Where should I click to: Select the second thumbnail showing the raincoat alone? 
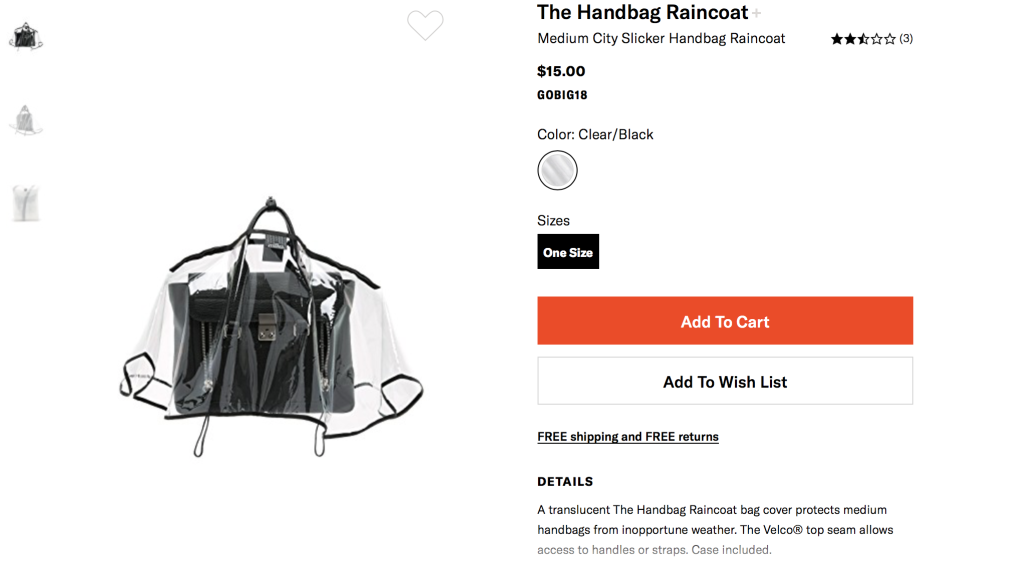coord(26,120)
